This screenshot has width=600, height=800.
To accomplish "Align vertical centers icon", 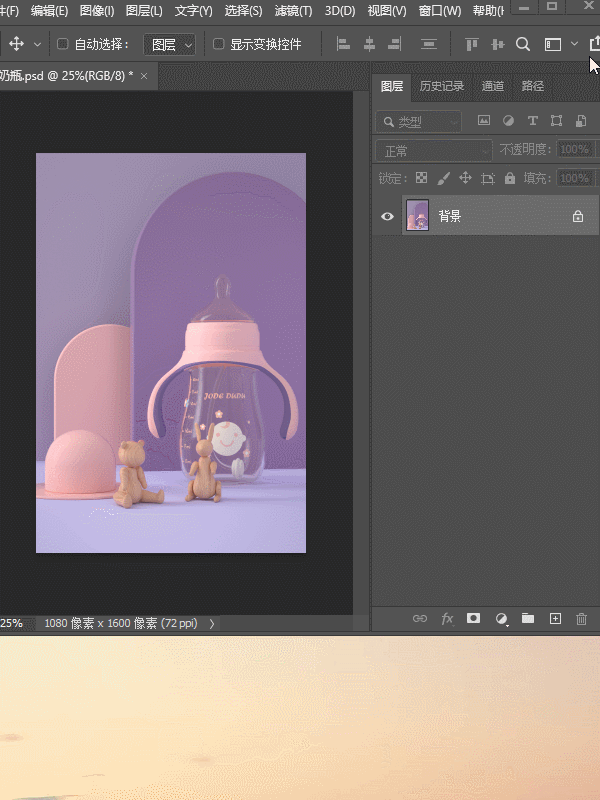I will pos(497,44).
